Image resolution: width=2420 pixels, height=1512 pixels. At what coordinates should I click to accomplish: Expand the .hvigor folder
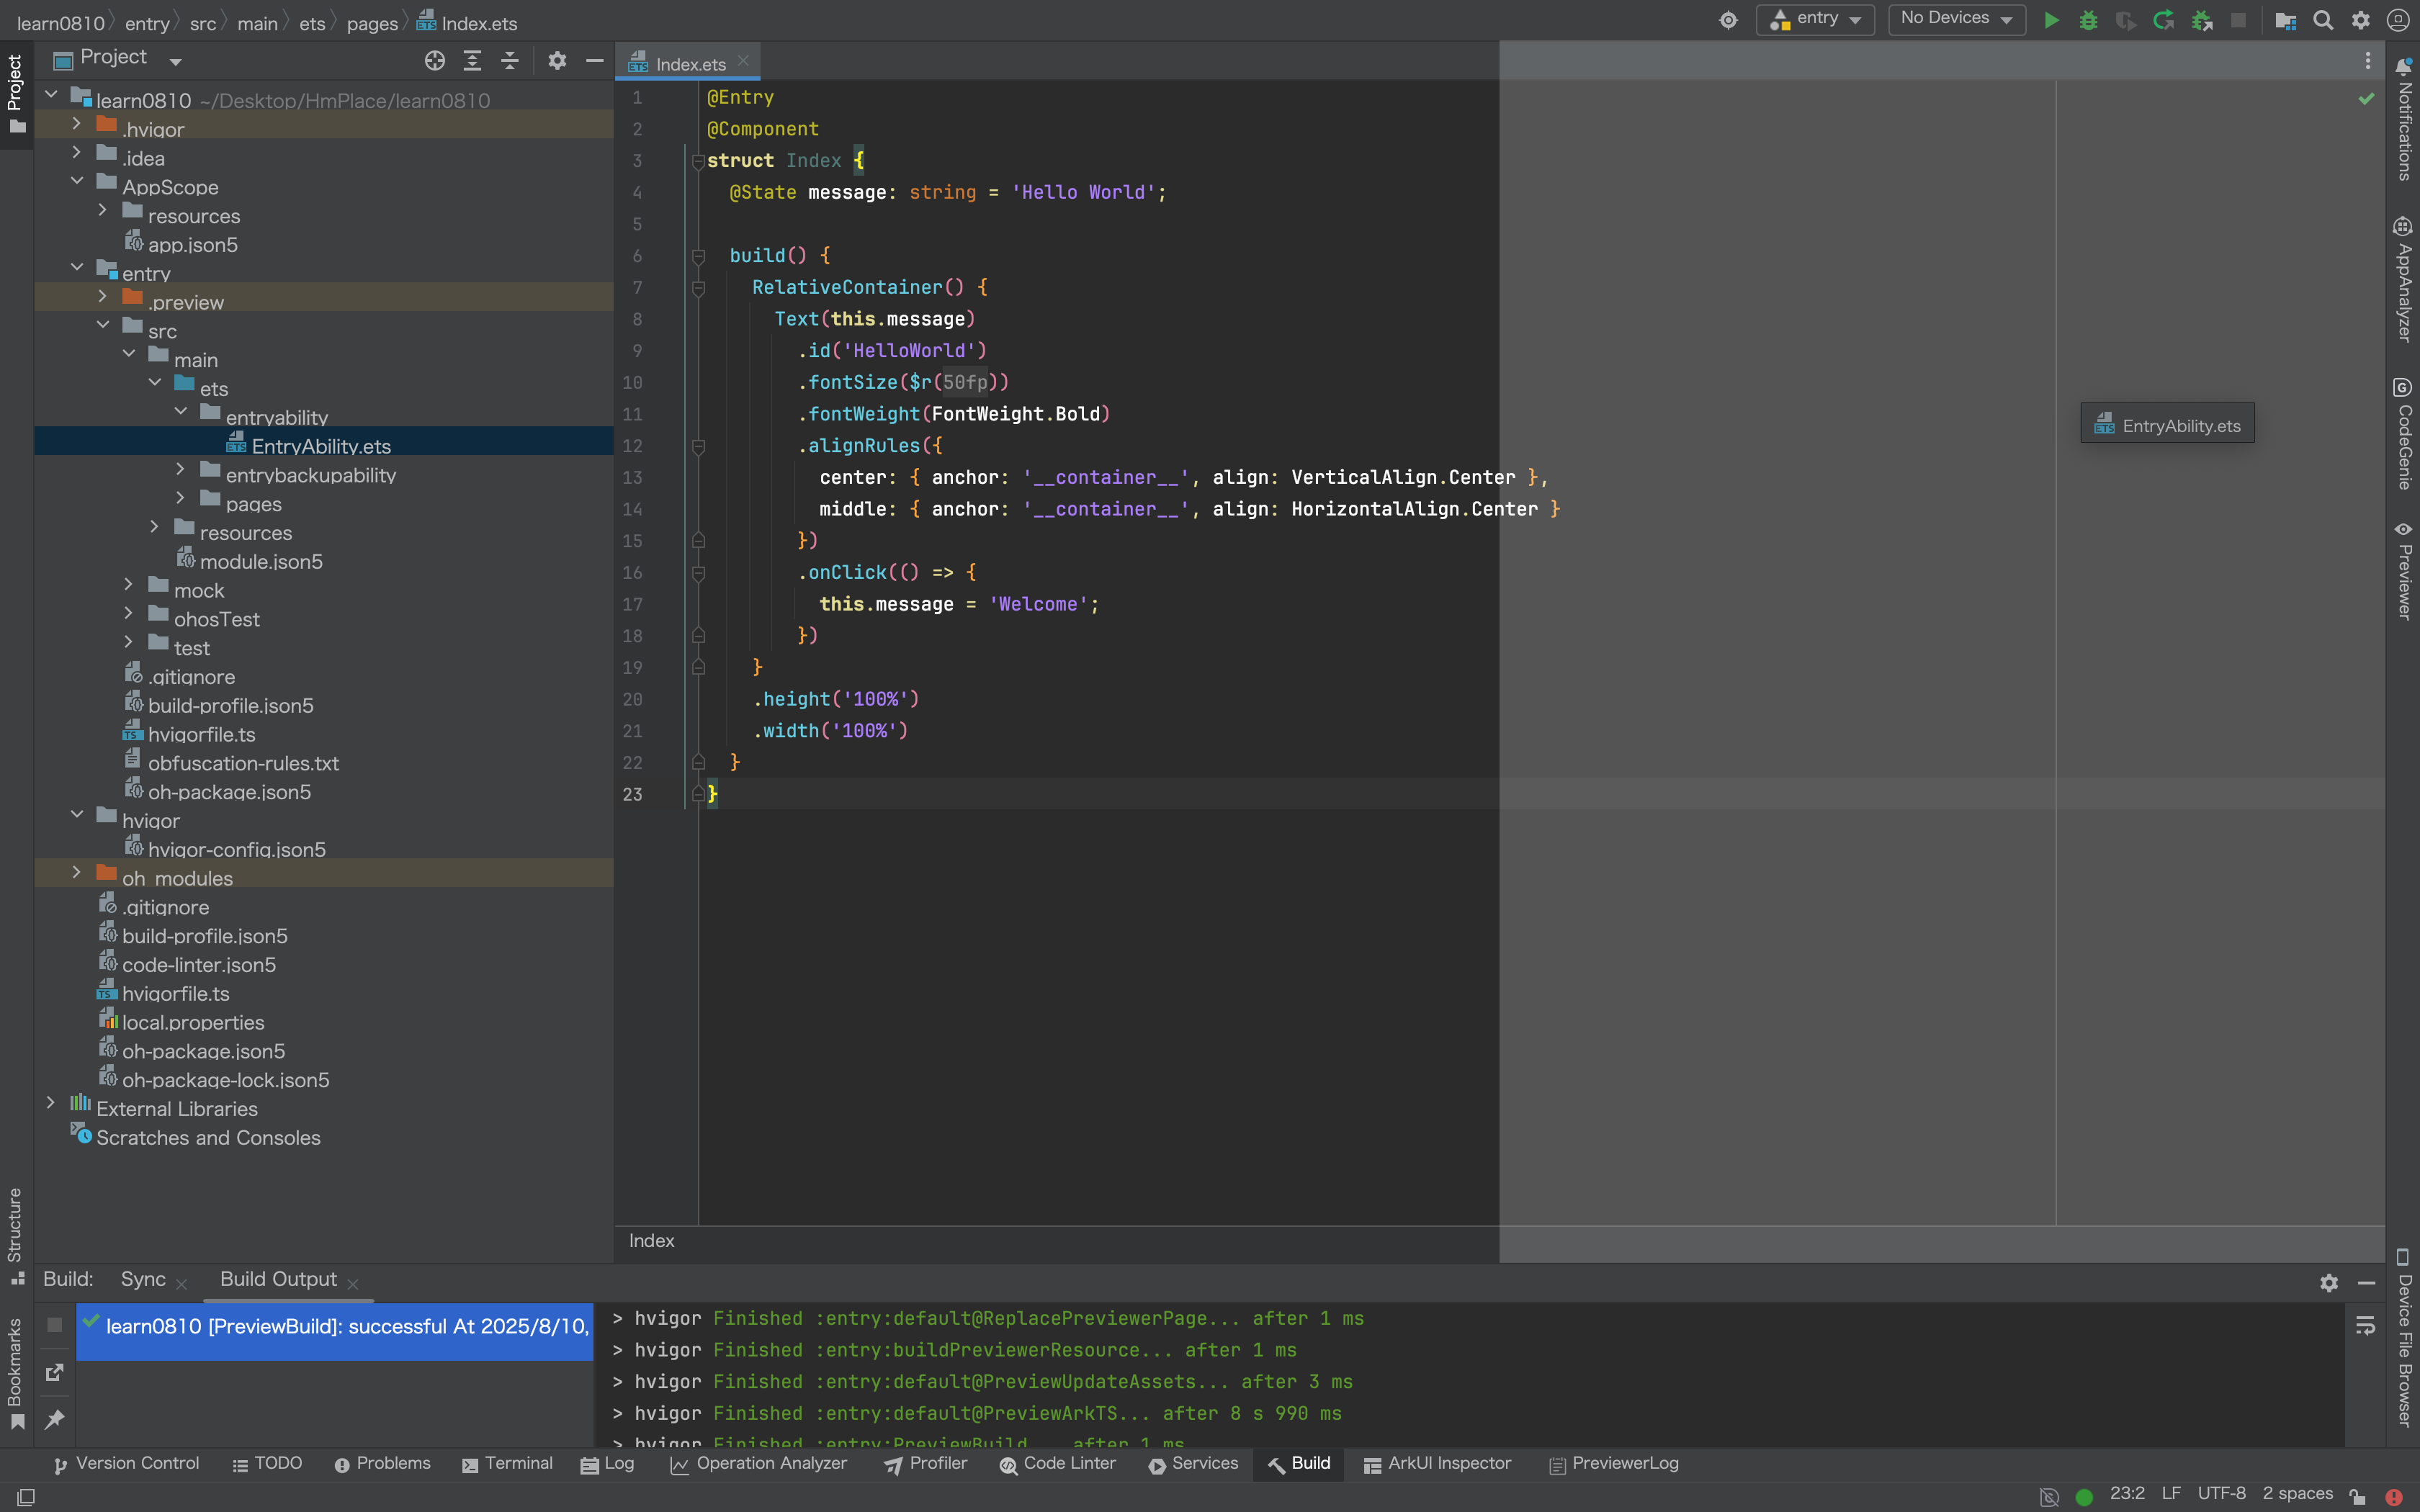click(76, 123)
